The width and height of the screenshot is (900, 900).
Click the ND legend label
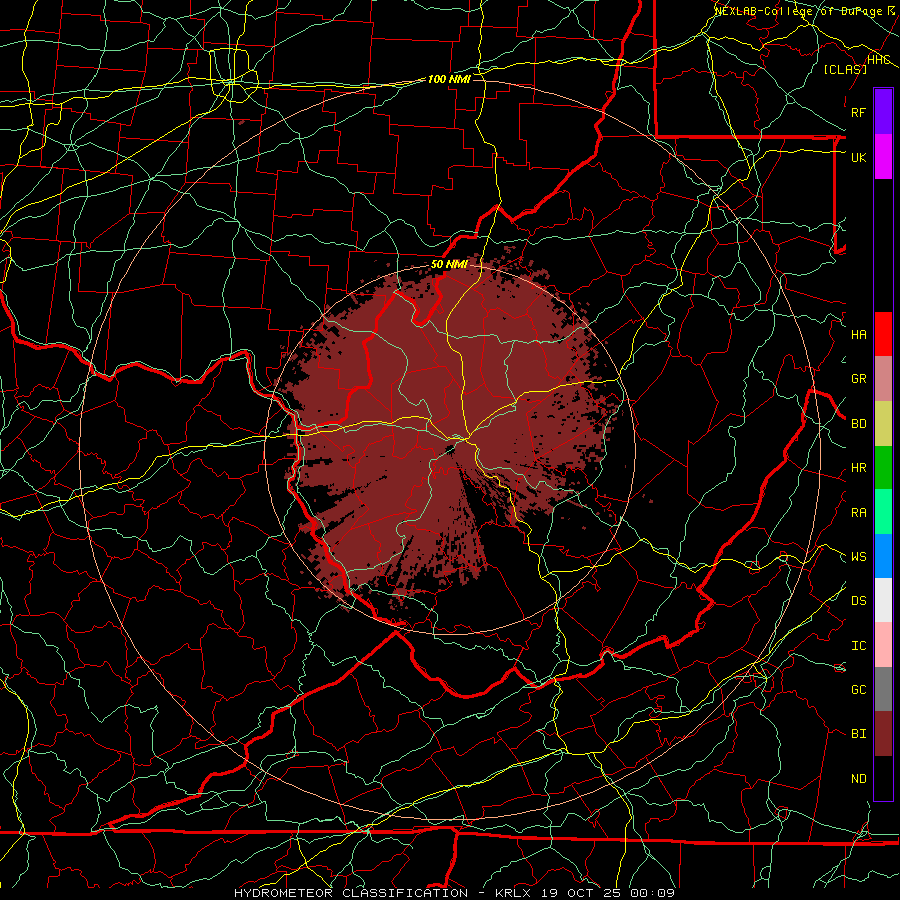(858, 779)
